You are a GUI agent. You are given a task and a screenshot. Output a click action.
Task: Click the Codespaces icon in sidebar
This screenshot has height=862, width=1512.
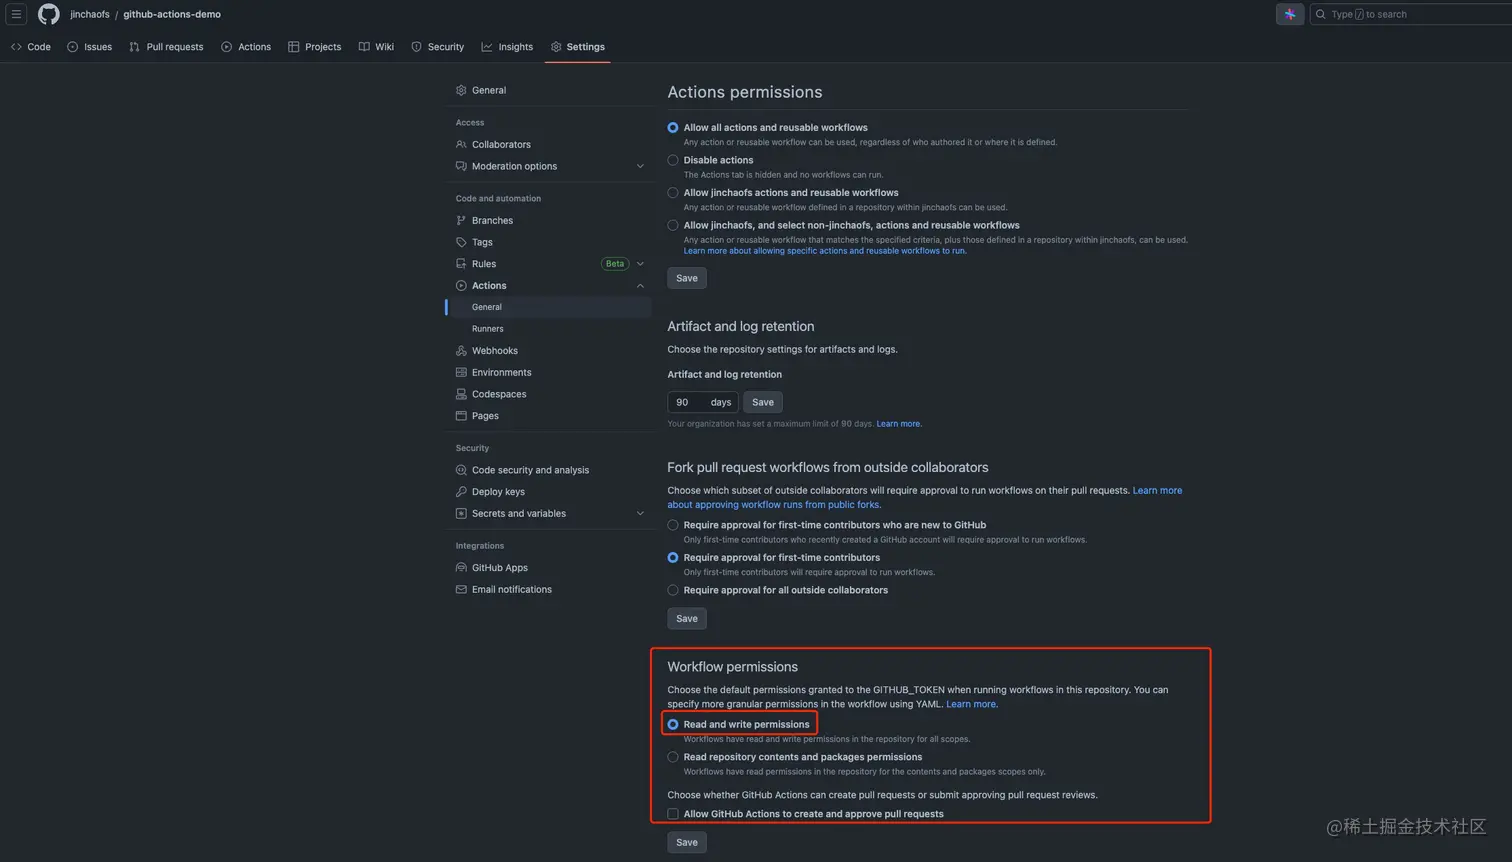[x=461, y=394]
